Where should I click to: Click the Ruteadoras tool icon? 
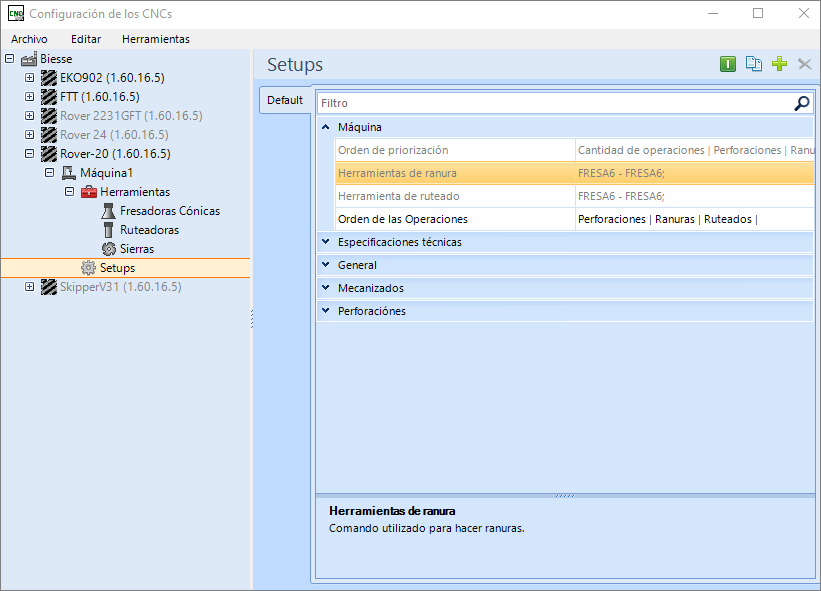pyautogui.click(x=108, y=230)
